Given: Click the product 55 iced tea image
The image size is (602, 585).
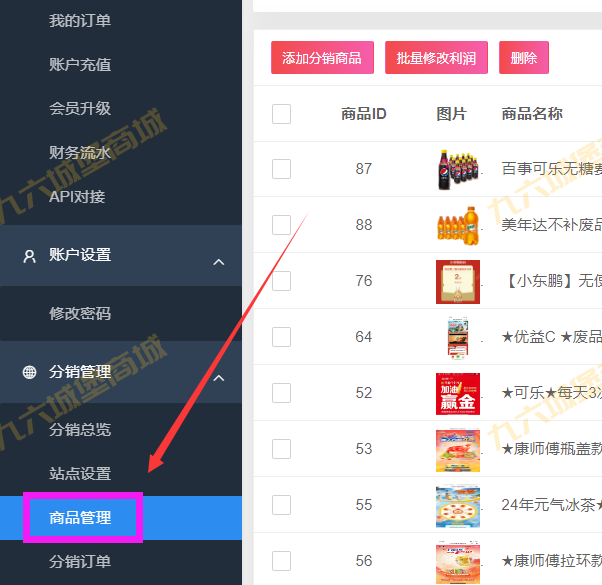Looking at the screenshot, I should [x=458, y=507].
